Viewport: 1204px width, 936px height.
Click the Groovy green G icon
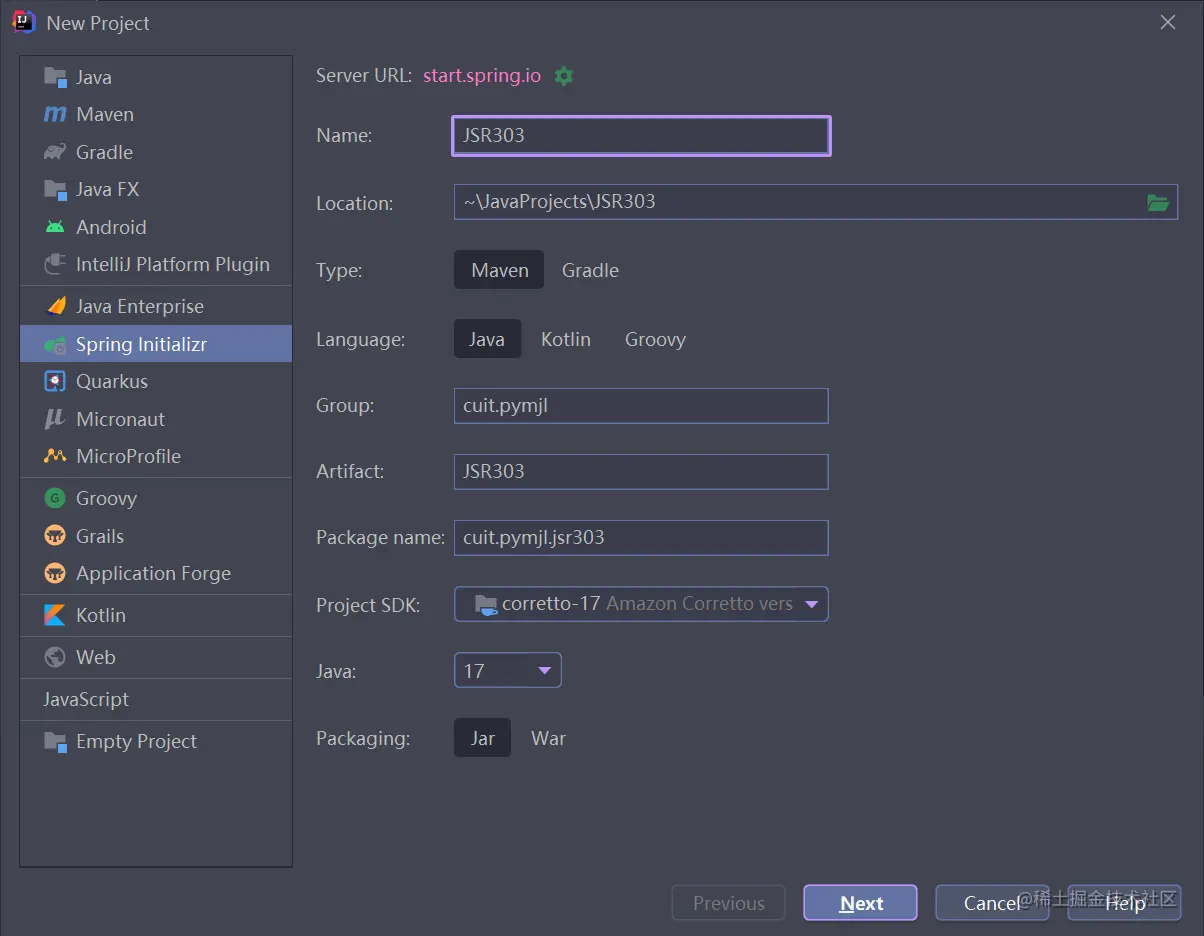click(x=55, y=498)
